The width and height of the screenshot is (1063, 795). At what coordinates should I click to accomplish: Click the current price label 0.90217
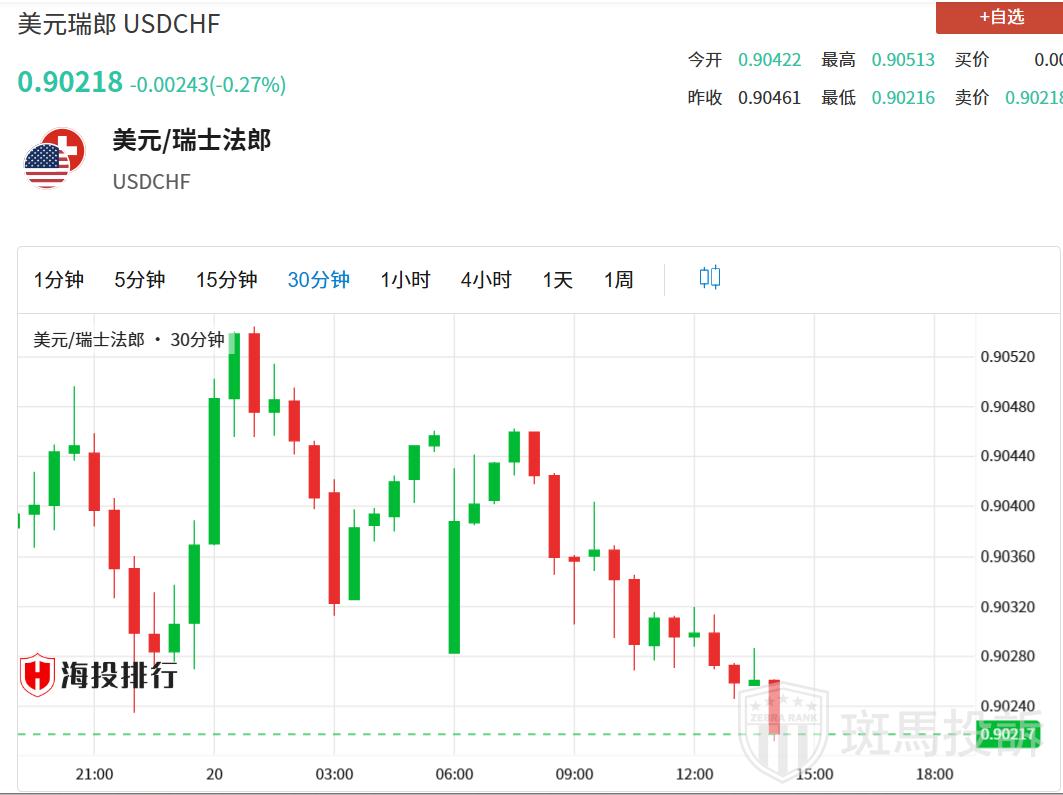[1007, 735]
